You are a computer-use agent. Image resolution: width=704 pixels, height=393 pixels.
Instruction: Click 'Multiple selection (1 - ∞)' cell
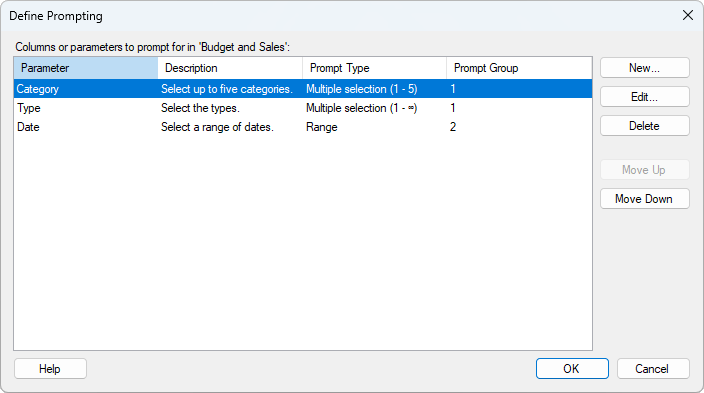coord(361,108)
